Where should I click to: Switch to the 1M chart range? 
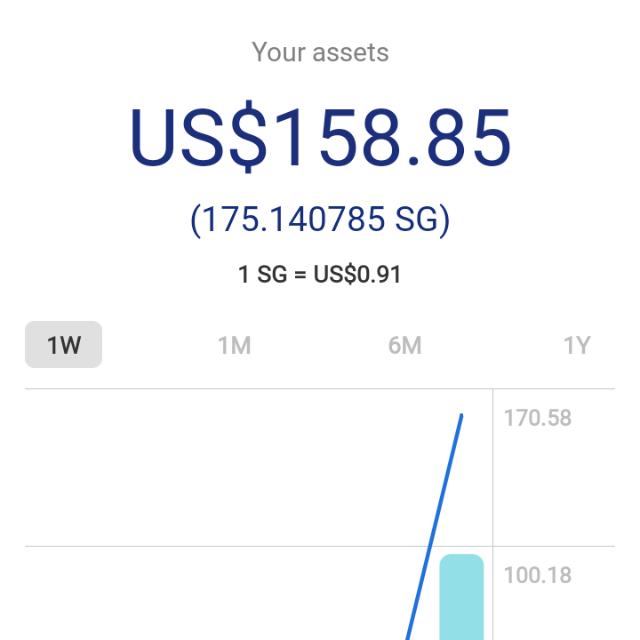(234, 345)
